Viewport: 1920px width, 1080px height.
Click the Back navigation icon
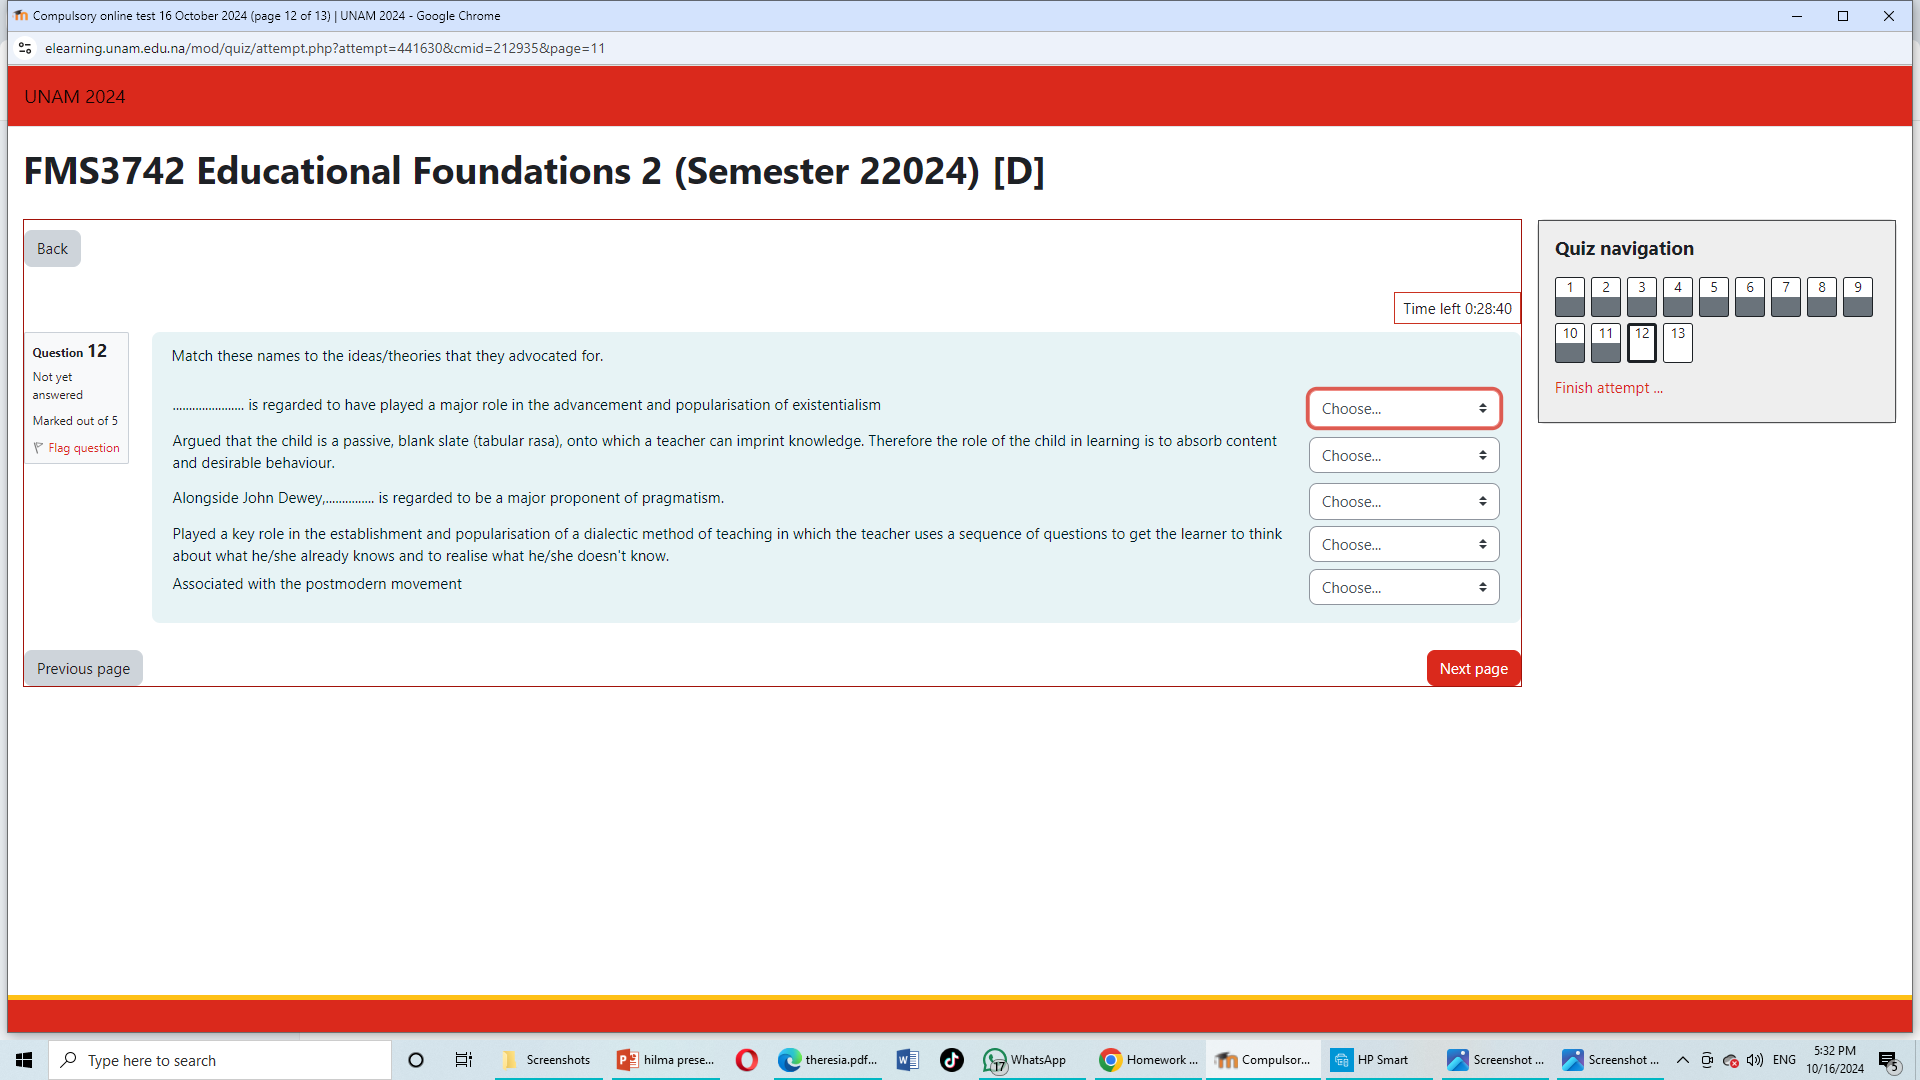pyautogui.click(x=53, y=249)
